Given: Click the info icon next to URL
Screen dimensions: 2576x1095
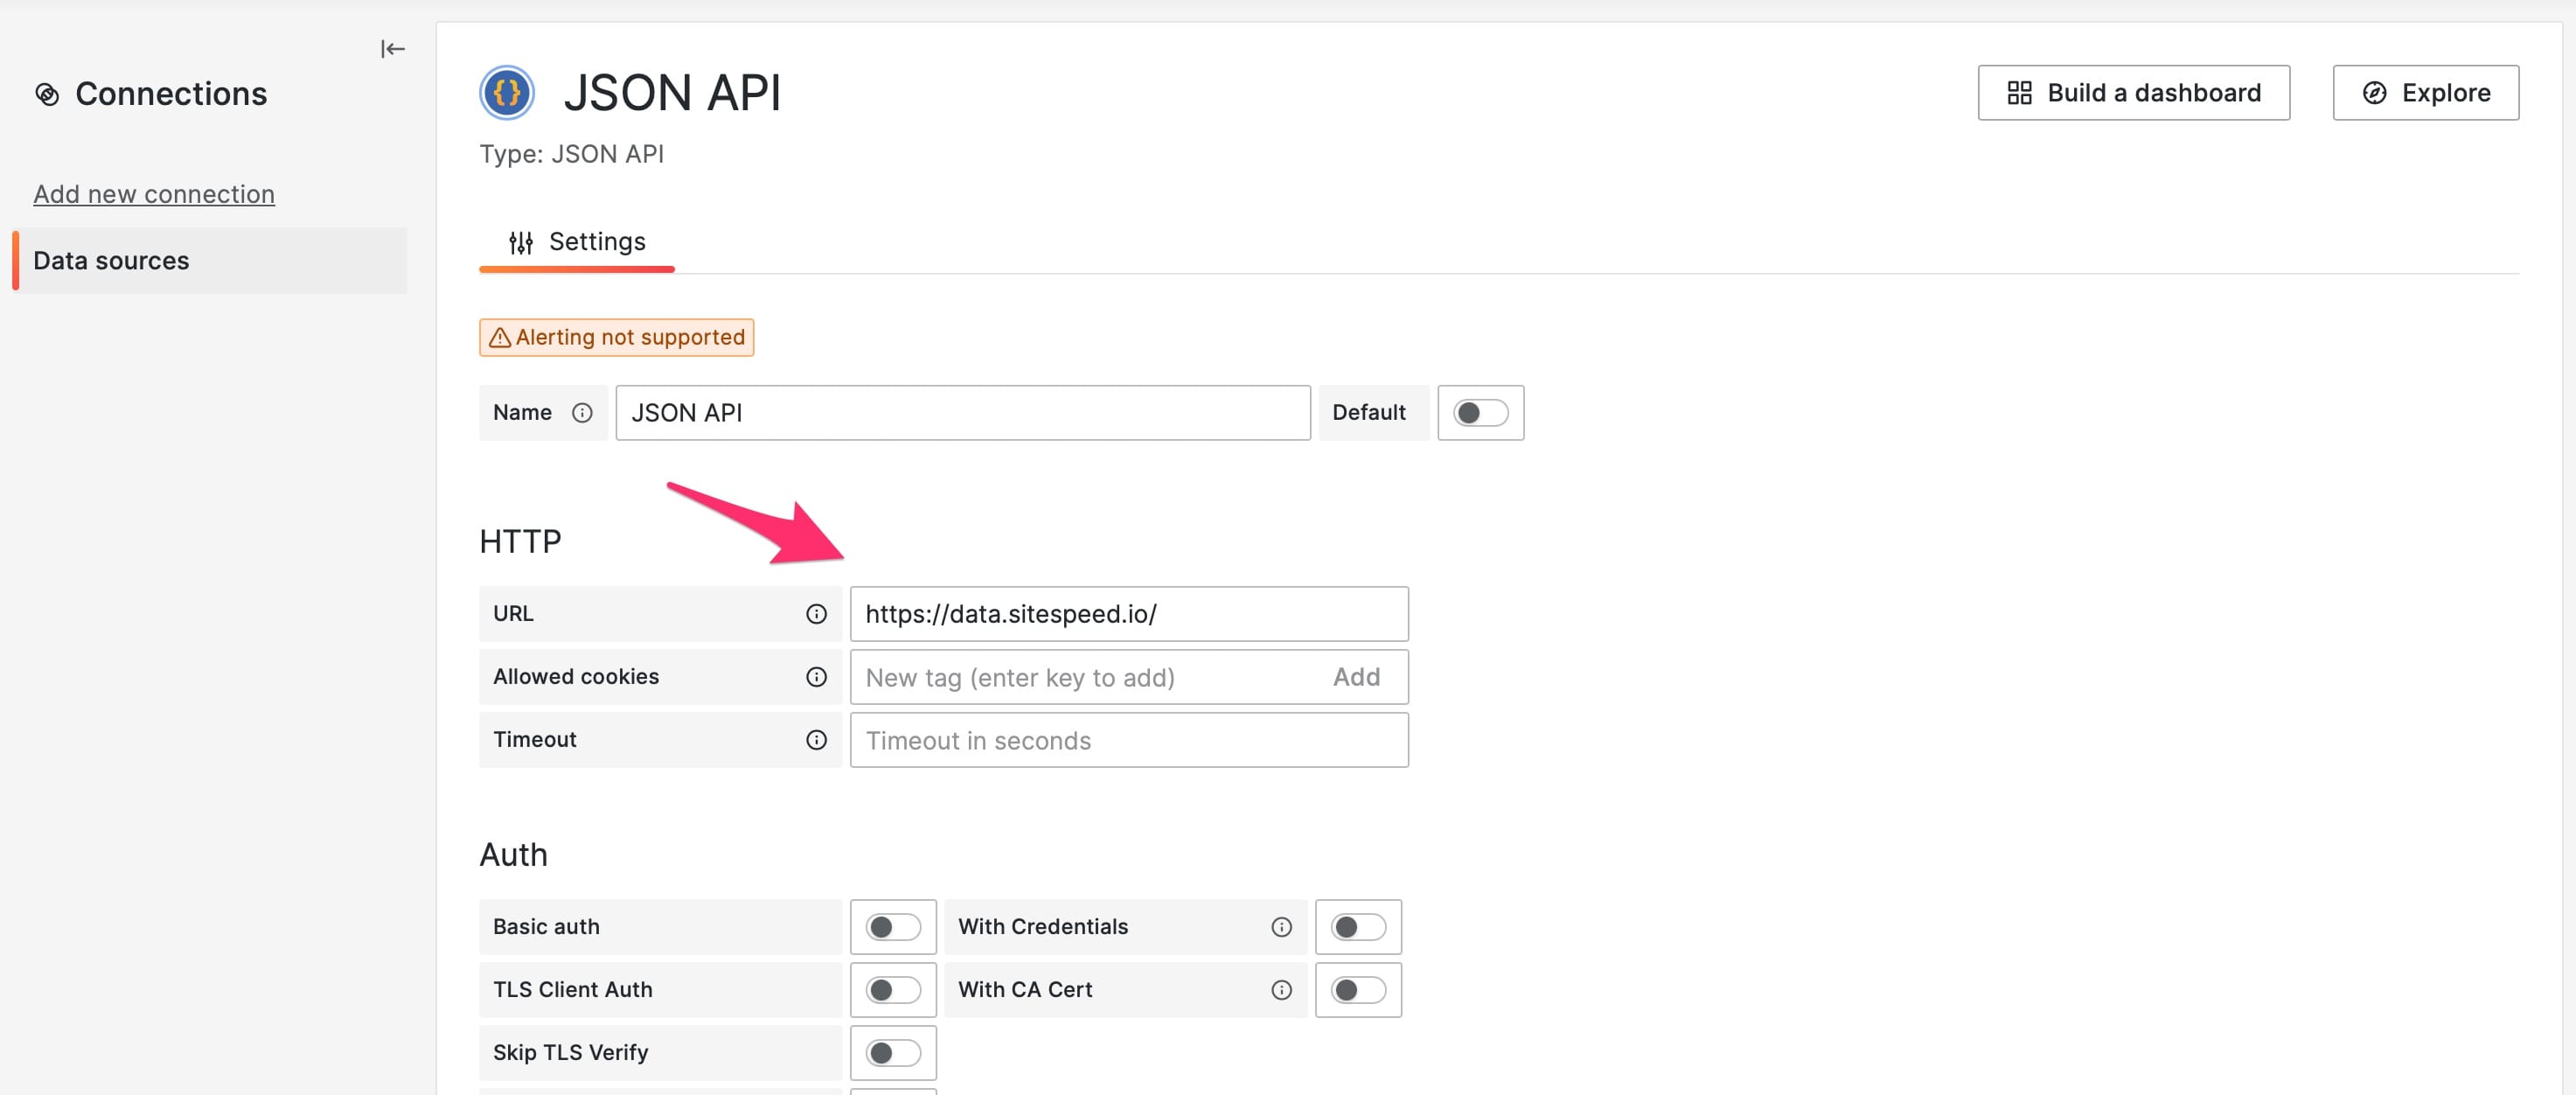Looking at the screenshot, I should click(815, 613).
